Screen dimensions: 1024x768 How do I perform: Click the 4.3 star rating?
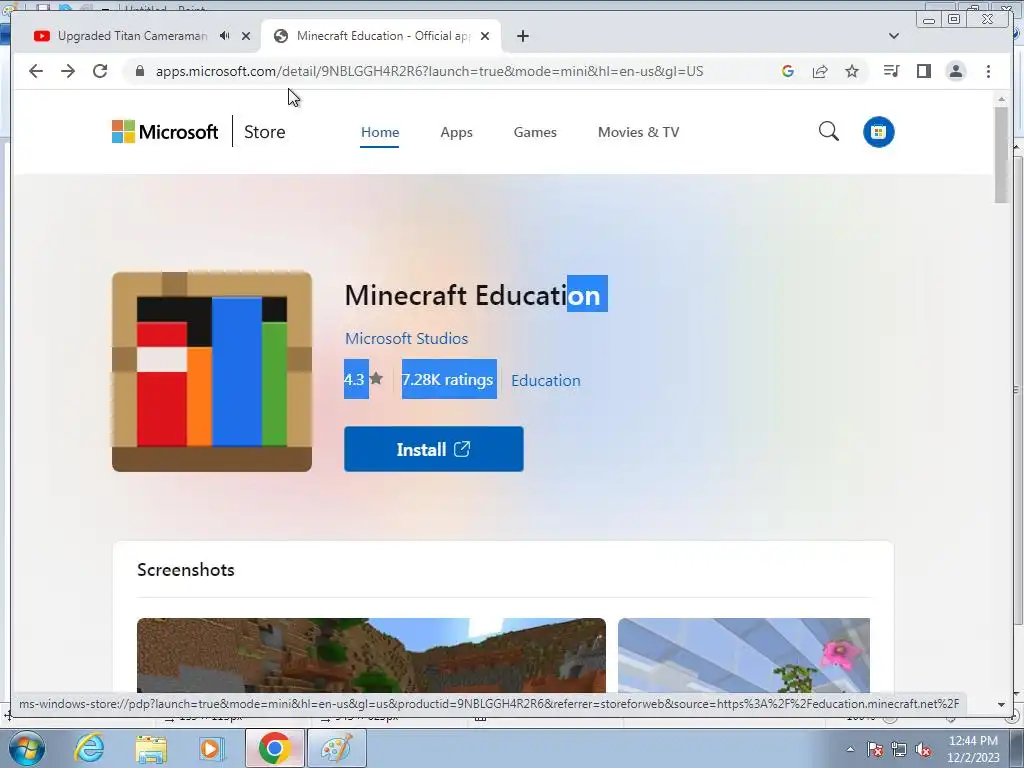[363, 379]
